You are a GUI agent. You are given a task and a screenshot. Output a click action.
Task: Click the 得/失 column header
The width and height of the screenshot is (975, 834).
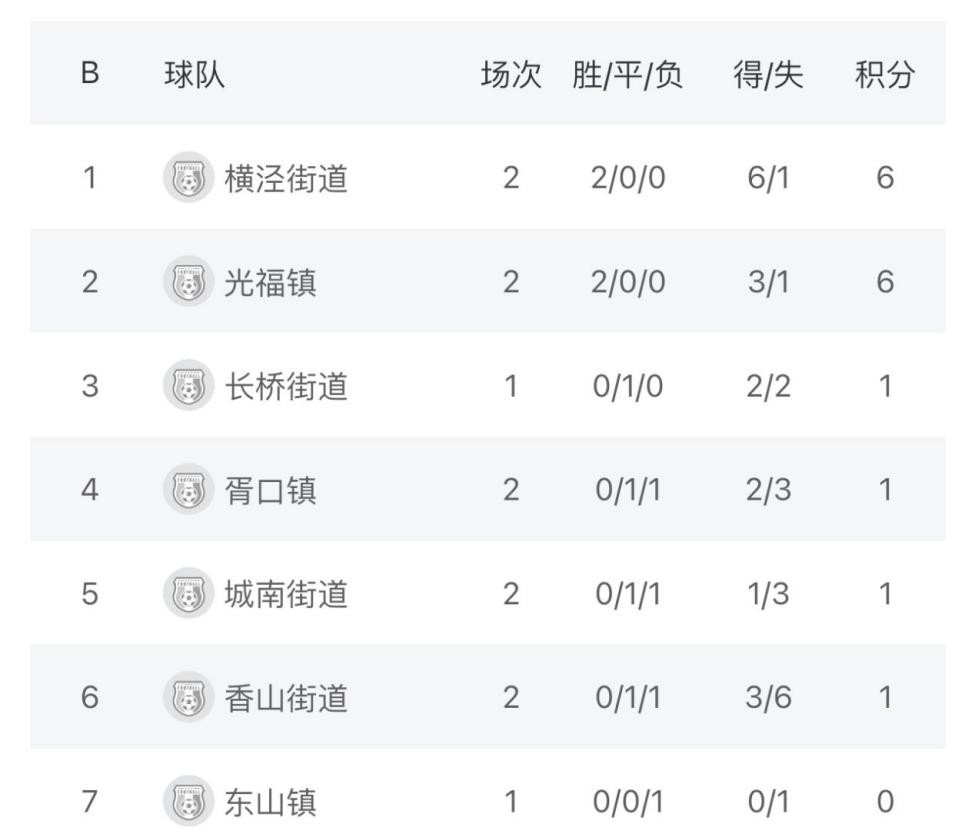pyautogui.click(x=768, y=76)
